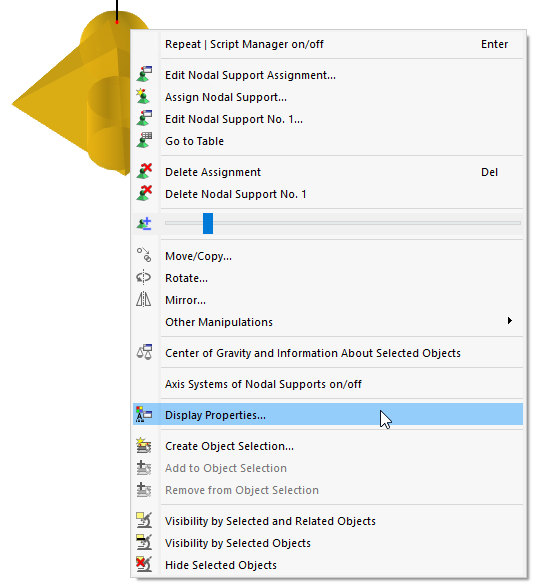Viewport: 540px width, 588px height.
Task: Choose Assign Nodal Support...
Action: (x=328, y=97)
